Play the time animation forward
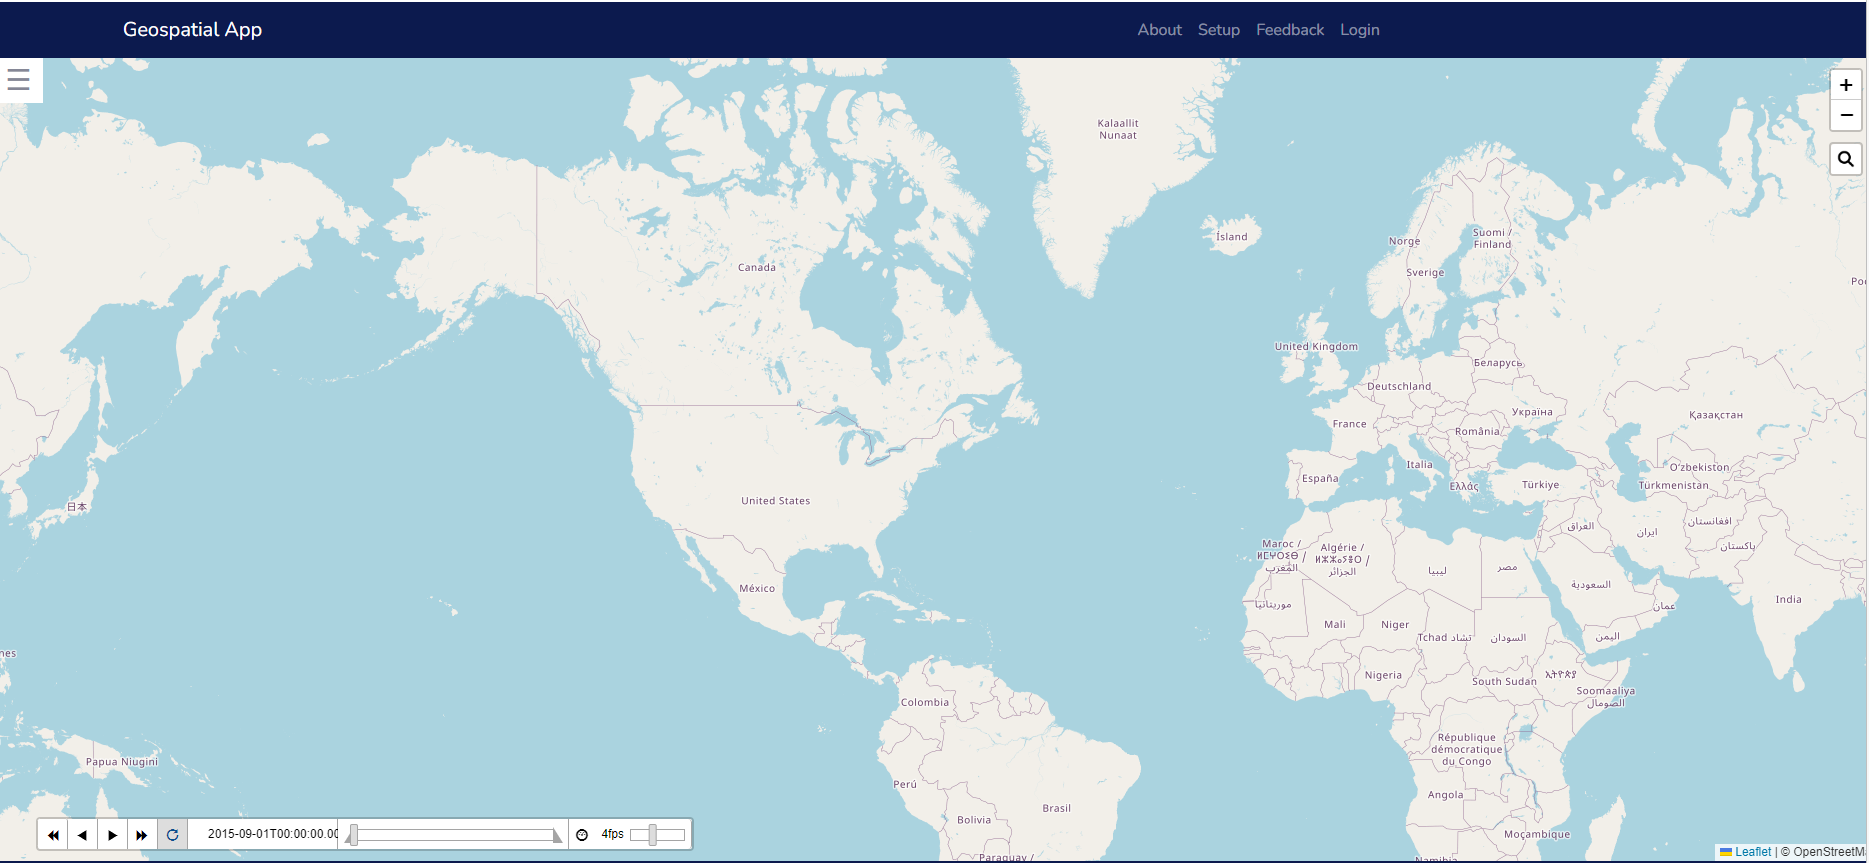 tap(112, 834)
